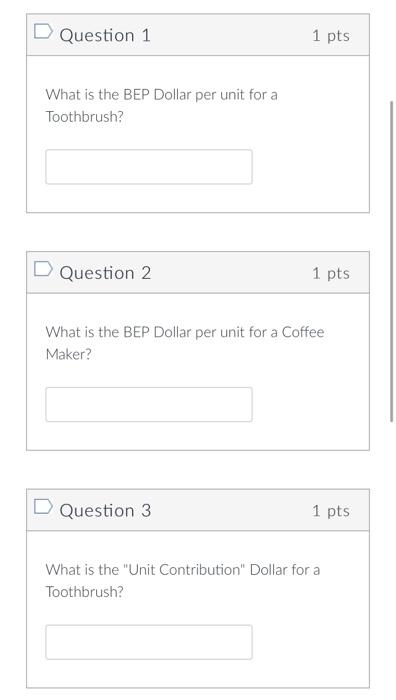Image resolution: width=396 pixels, height=700 pixels.
Task: Click the 1 pts label on Question 1
Action: [x=331, y=36]
